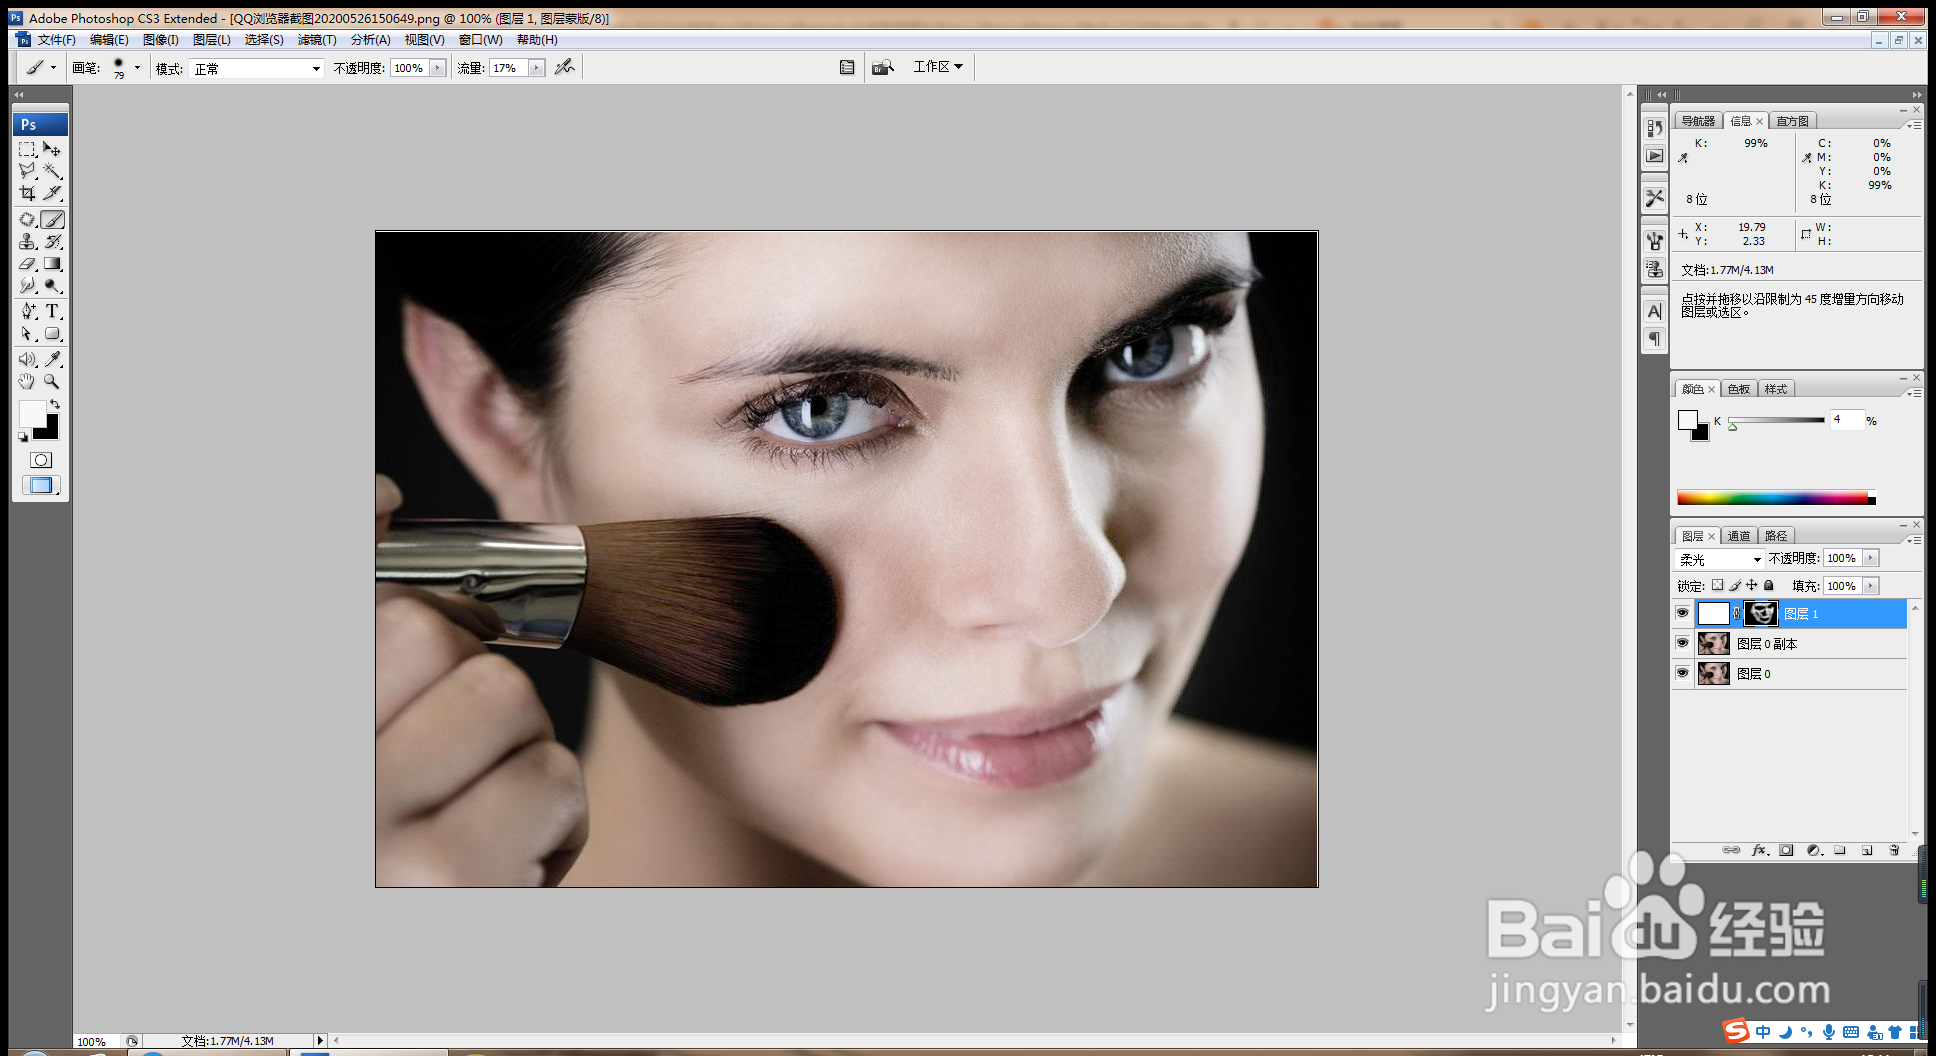Select the Clone Stamp tool
The width and height of the screenshot is (1936, 1056).
point(28,241)
